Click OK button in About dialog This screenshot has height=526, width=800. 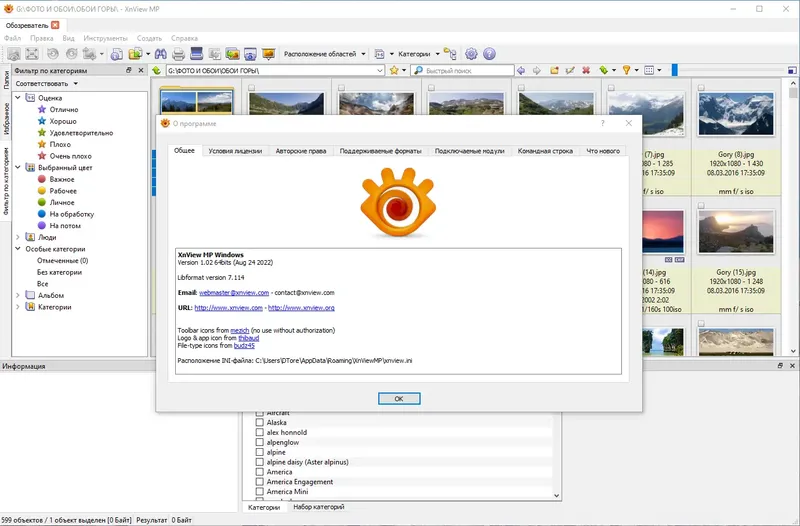tap(399, 398)
